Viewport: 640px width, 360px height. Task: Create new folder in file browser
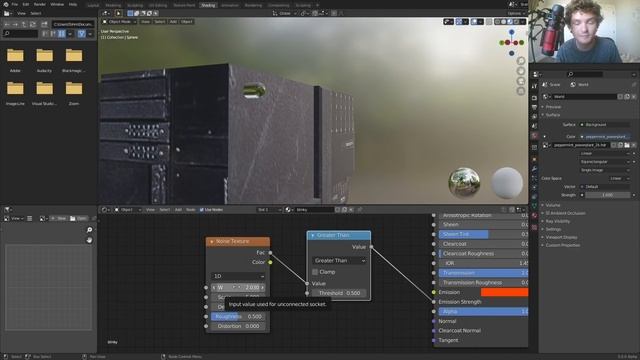click(44, 24)
